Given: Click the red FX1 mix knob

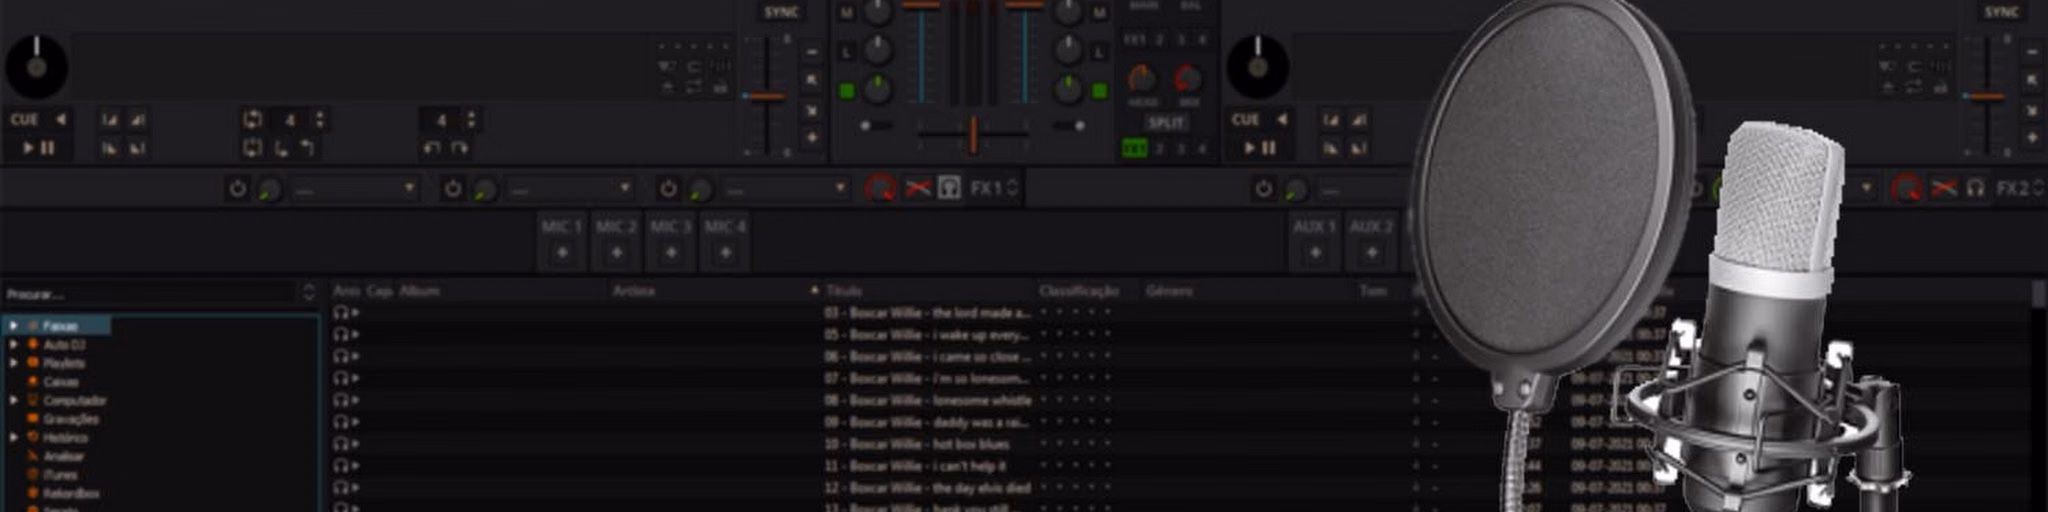Looking at the screenshot, I should point(880,188).
